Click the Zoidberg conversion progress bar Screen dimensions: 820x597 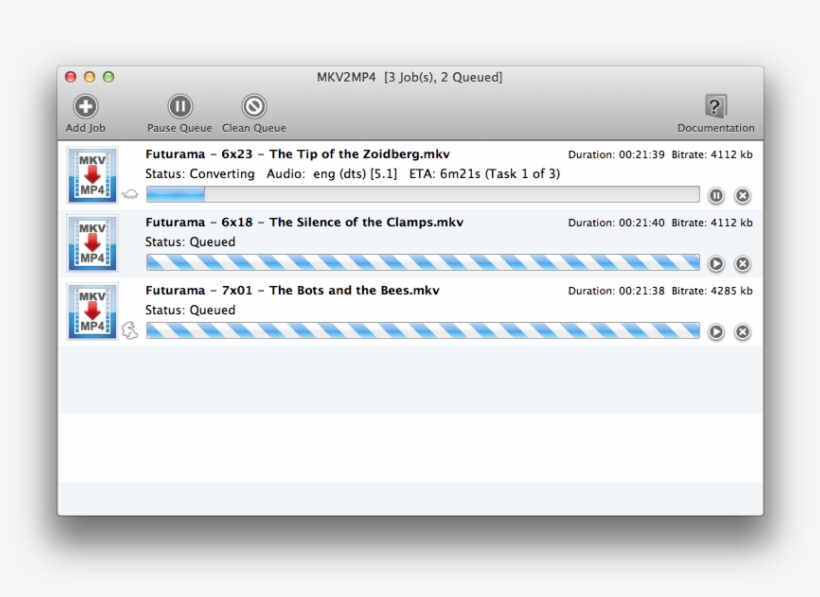(422, 195)
